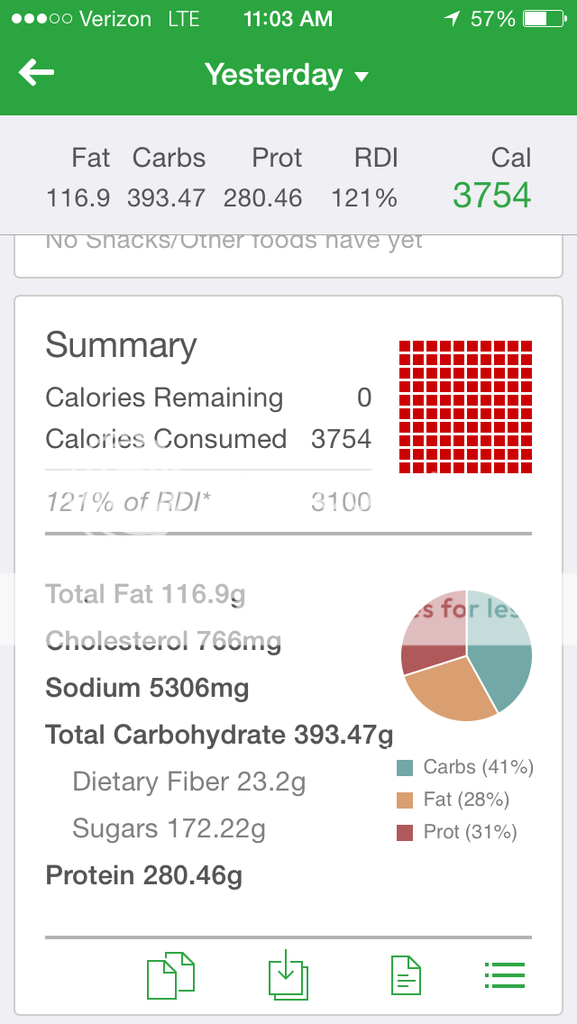Tap the macronutrient pie chart
This screenshot has height=1024, width=577.
(467, 655)
